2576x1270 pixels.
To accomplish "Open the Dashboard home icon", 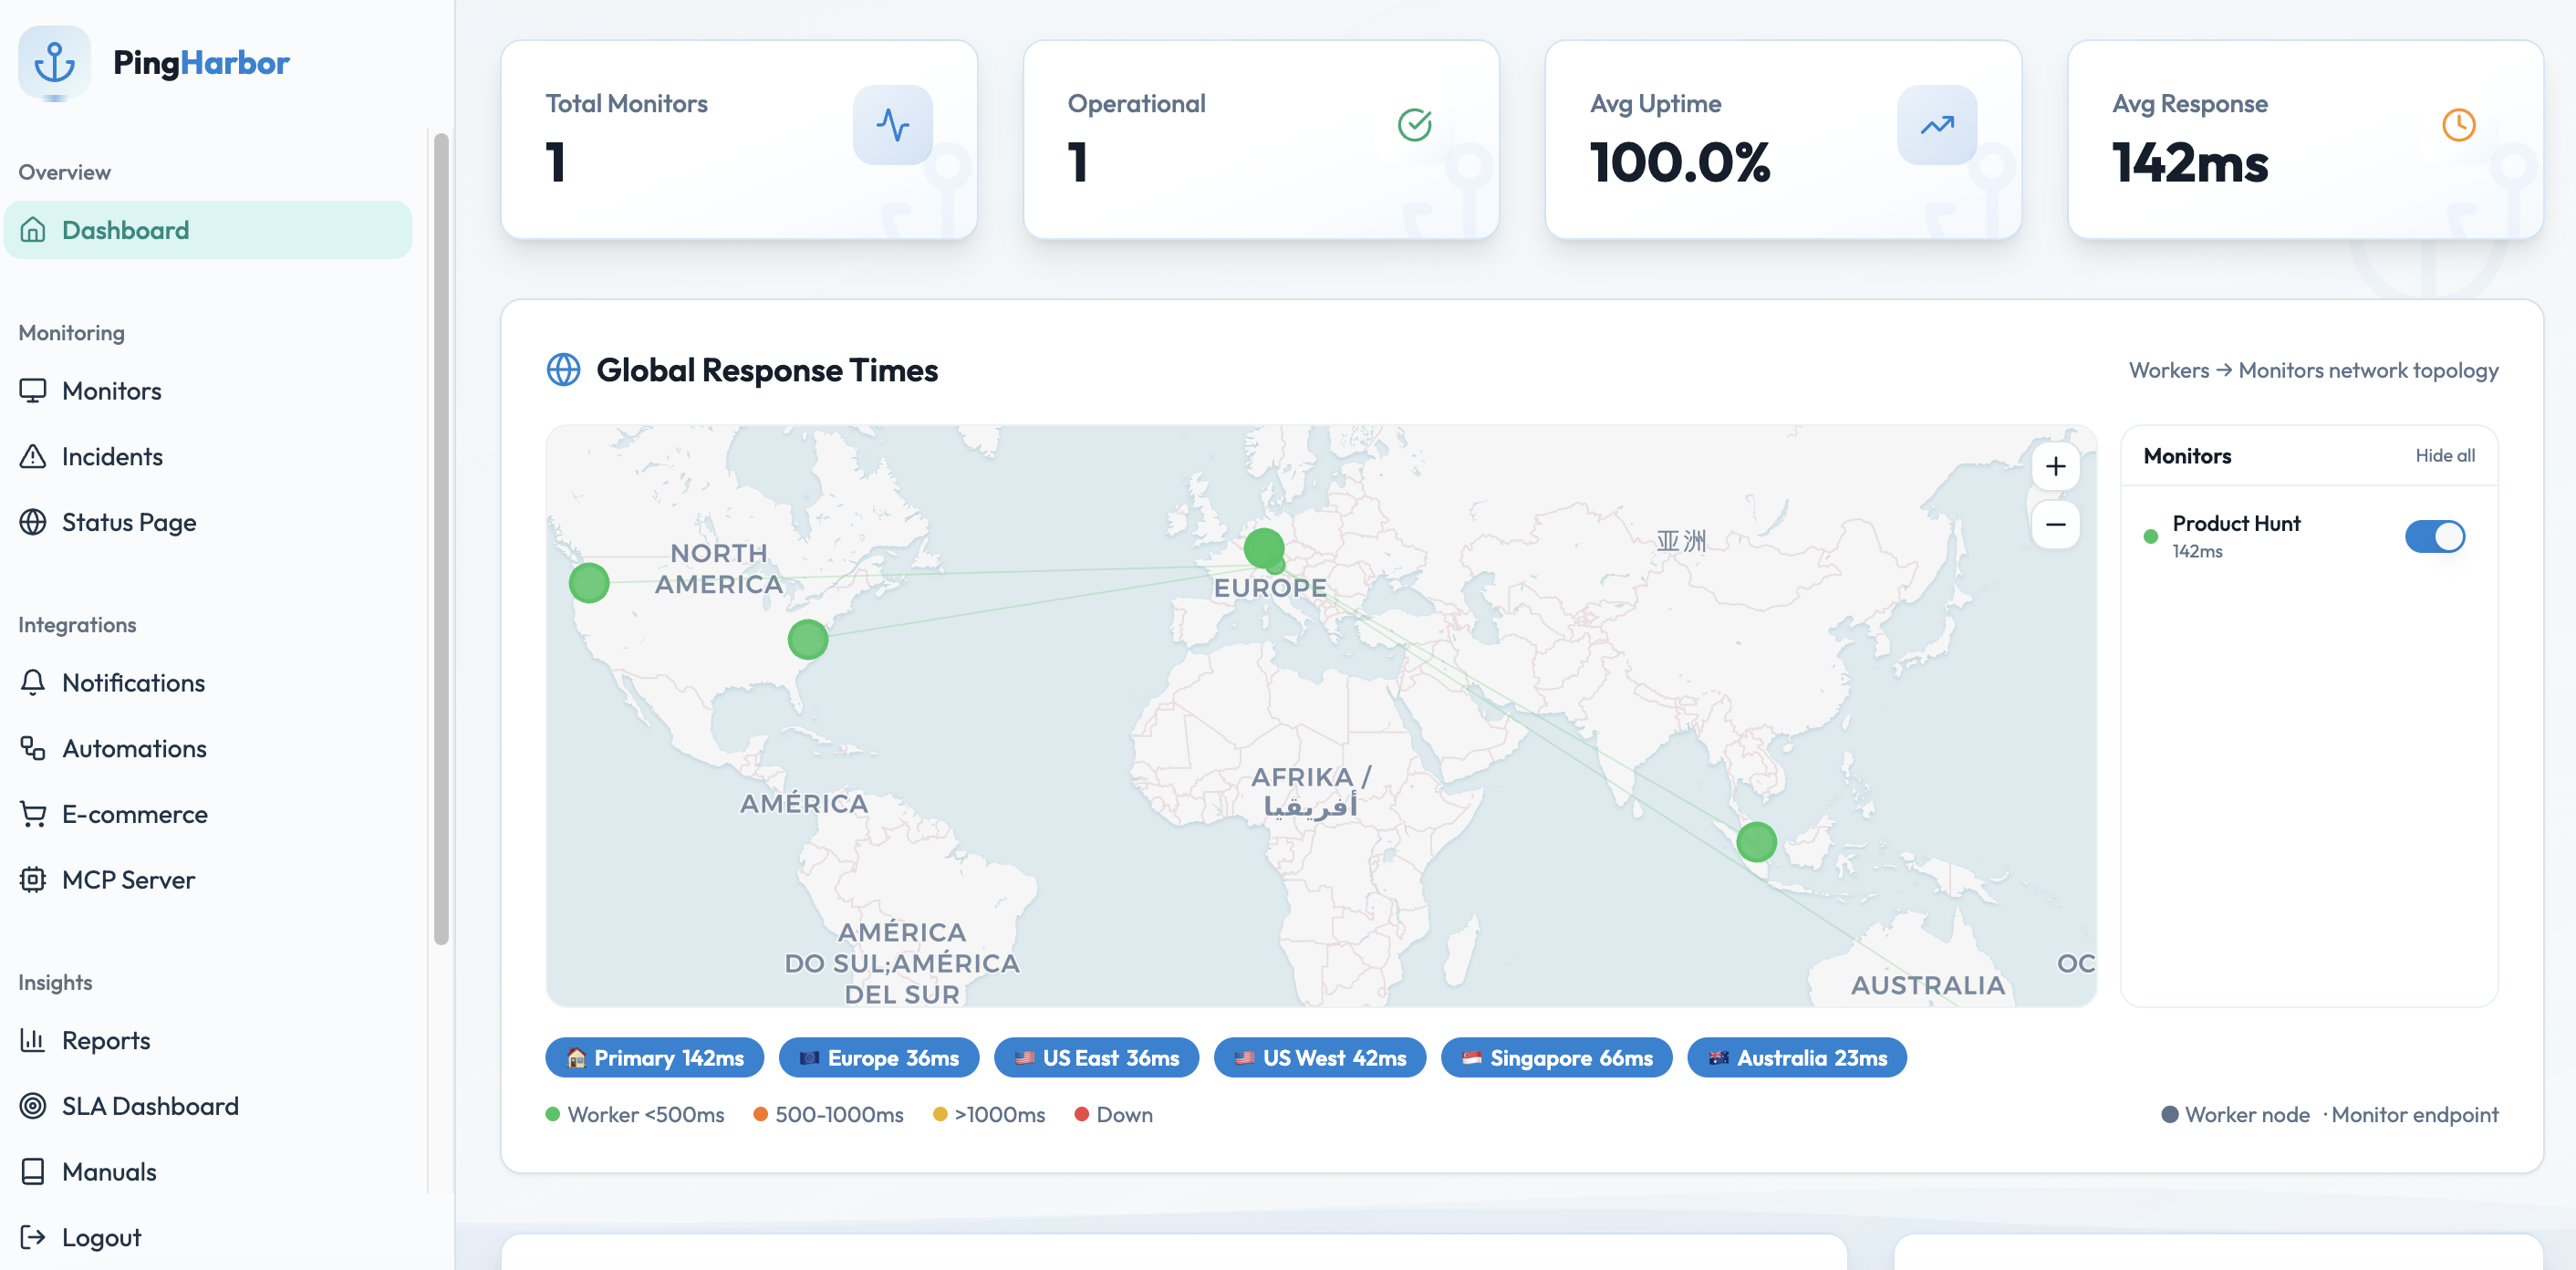I will pyautogui.click(x=33, y=230).
